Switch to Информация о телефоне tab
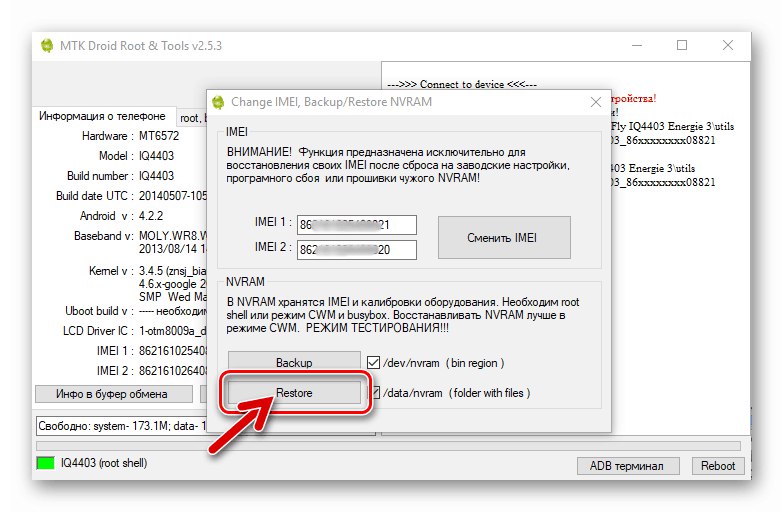This screenshot has height=512, width=784. click(102, 116)
